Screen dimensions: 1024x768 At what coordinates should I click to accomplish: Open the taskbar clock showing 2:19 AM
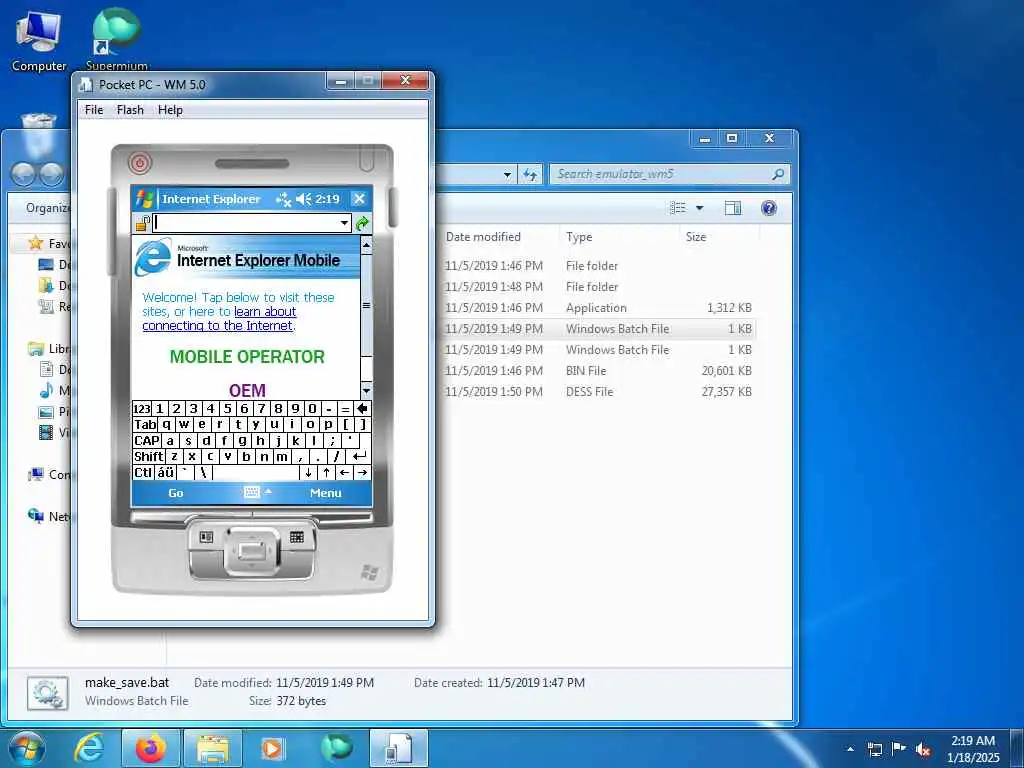point(973,749)
